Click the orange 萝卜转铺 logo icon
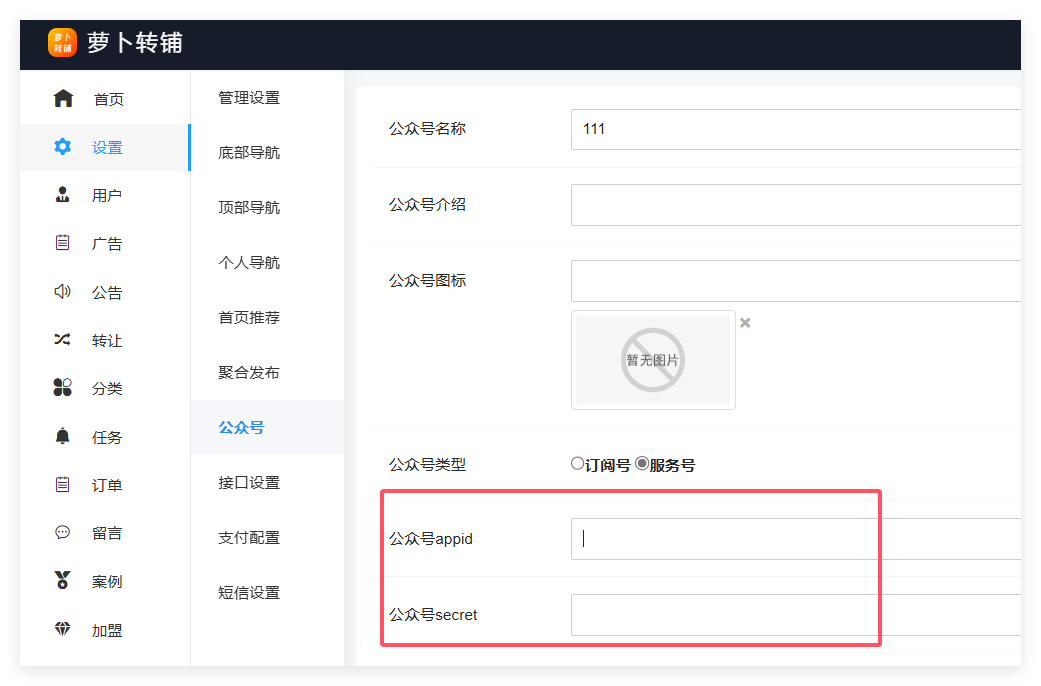 tap(62, 43)
